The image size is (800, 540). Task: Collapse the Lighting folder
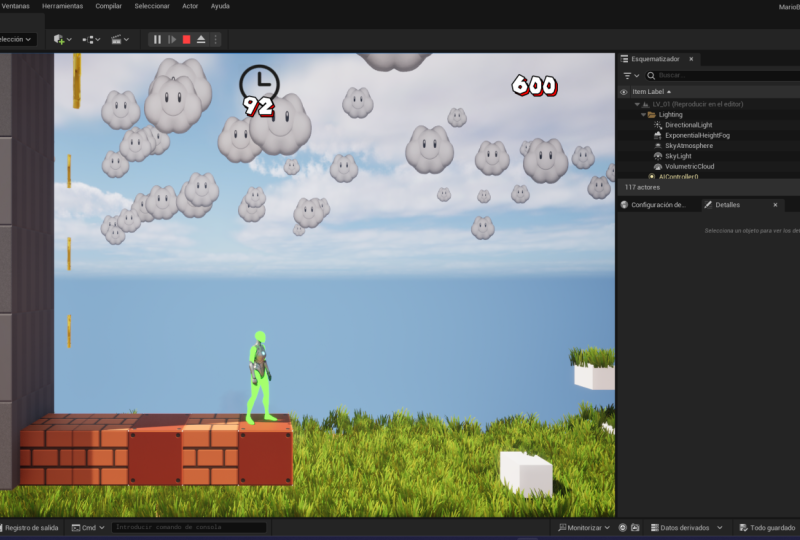(x=643, y=115)
